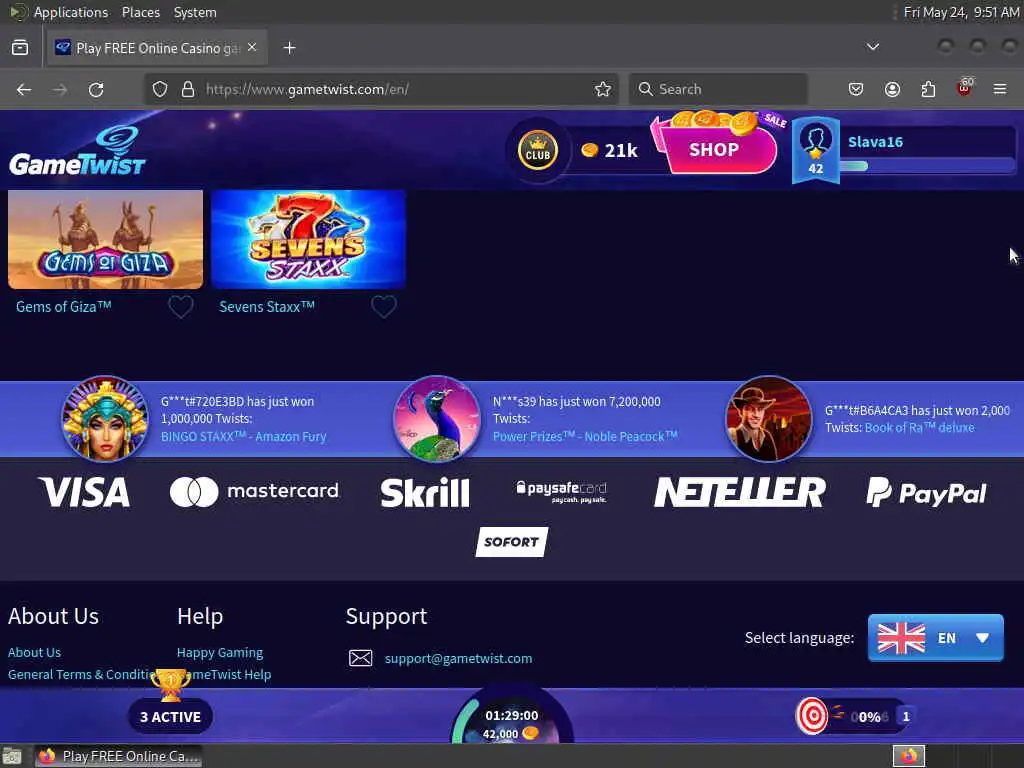Click the Skrill payment logo
The height and width of the screenshot is (768, 1024).
[x=425, y=492]
